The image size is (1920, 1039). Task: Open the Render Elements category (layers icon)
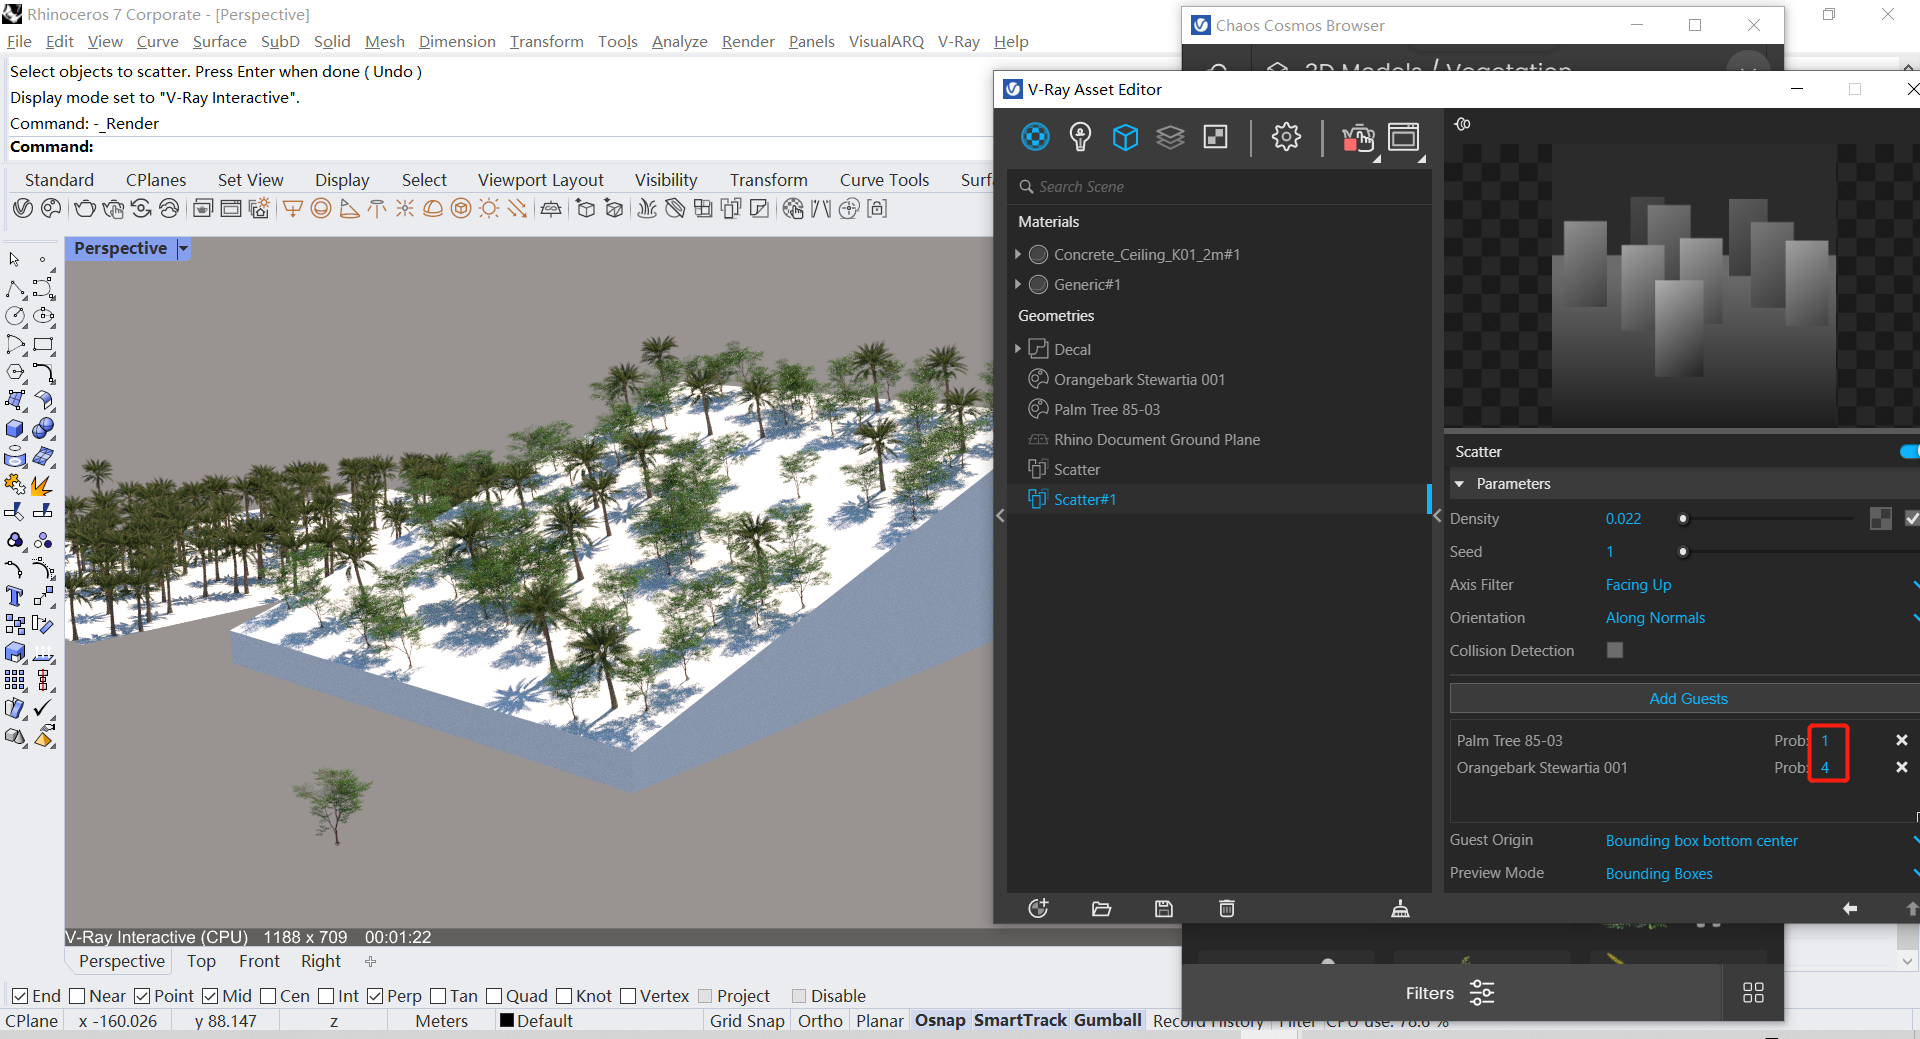(x=1170, y=137)
